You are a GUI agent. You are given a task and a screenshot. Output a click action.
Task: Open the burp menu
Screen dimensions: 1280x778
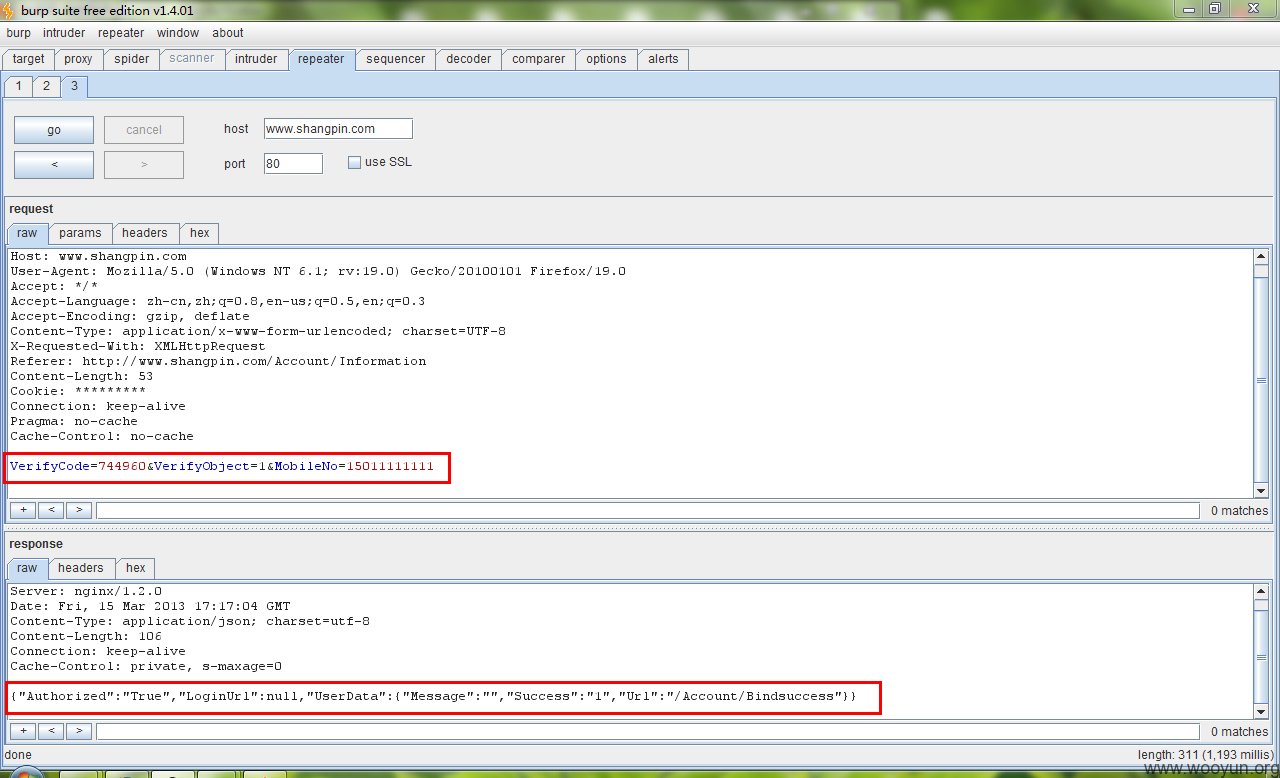(x=18, y=33)
